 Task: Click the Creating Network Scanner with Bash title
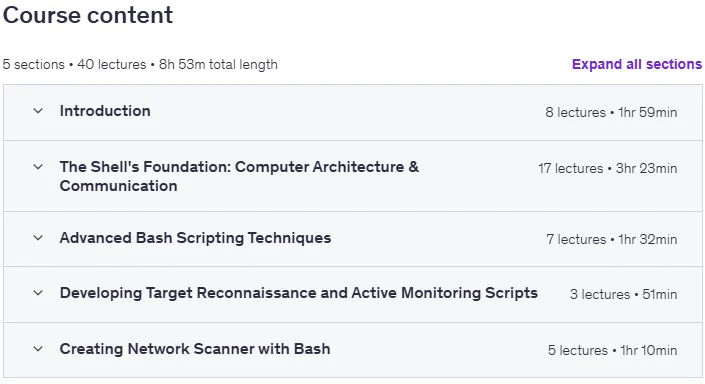click(195, 349)
